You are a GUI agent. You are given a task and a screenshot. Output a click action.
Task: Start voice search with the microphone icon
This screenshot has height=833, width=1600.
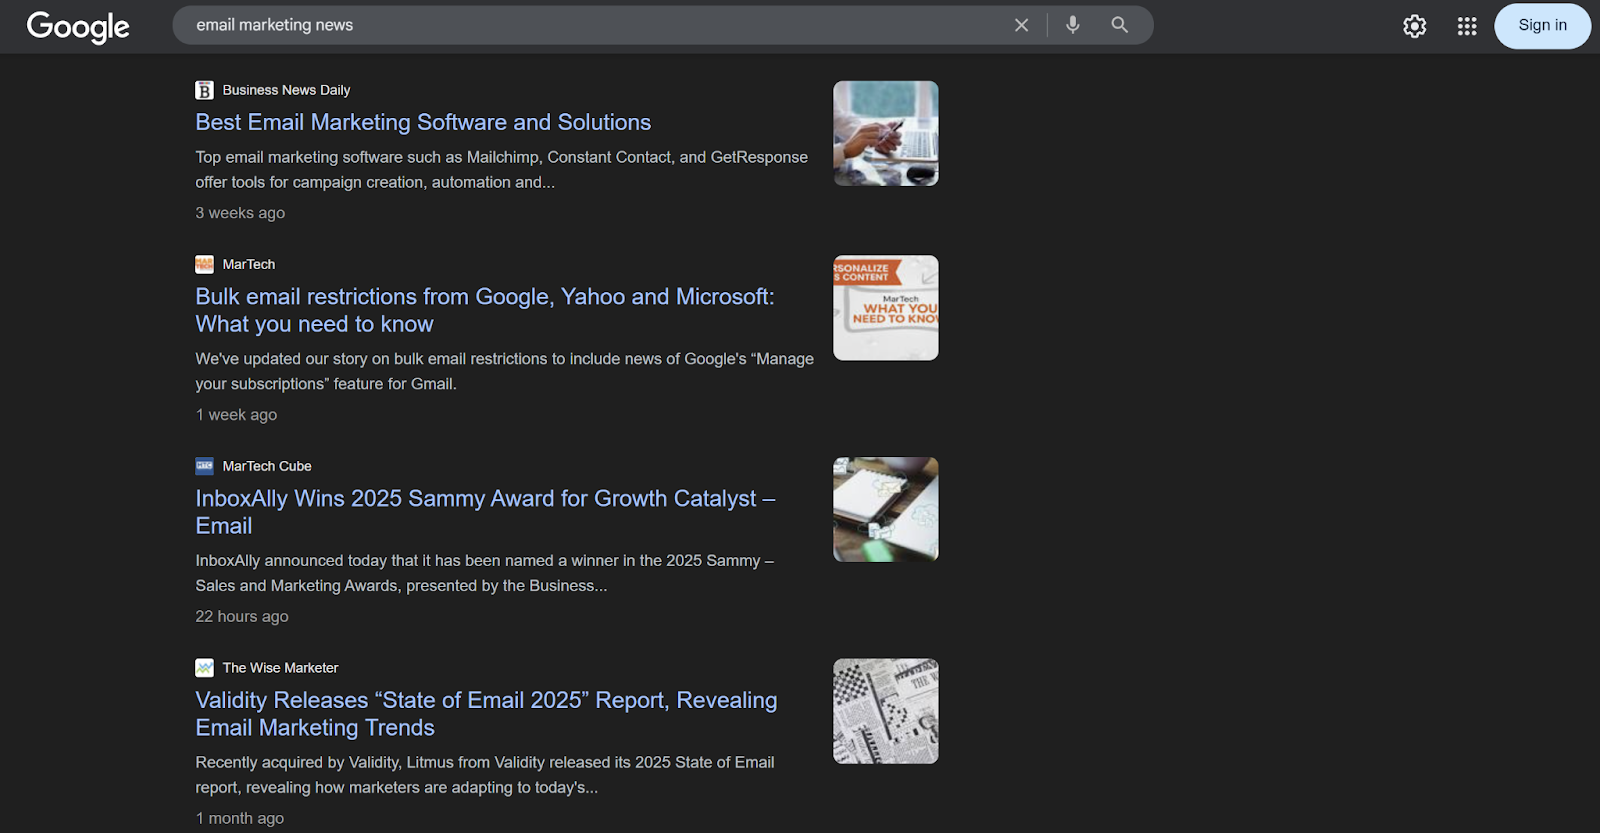pos(1072,25)
